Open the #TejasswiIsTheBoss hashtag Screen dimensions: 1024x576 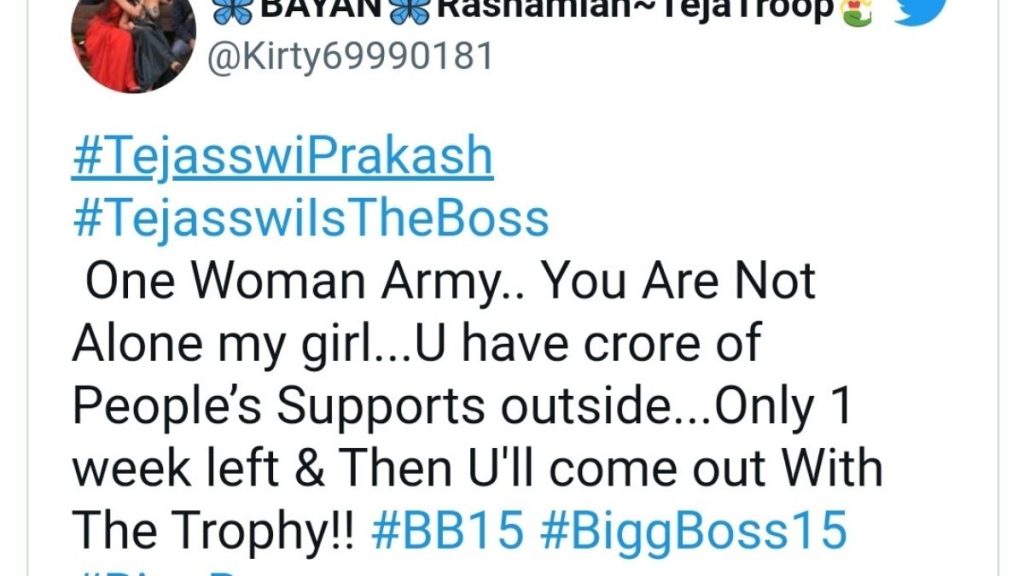[x=311, y=218]
